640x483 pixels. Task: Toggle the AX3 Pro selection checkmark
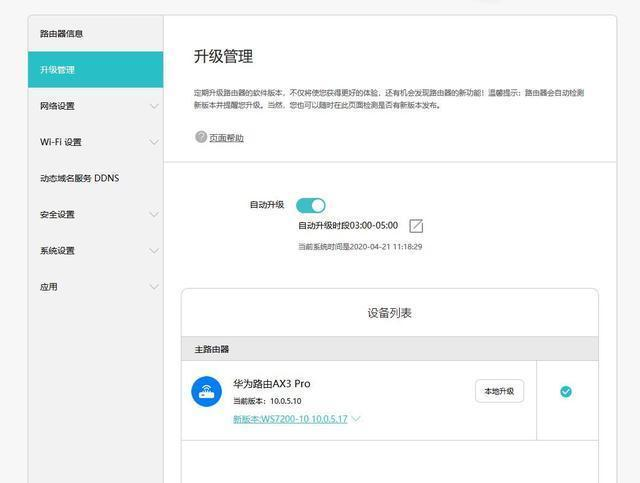566,392
